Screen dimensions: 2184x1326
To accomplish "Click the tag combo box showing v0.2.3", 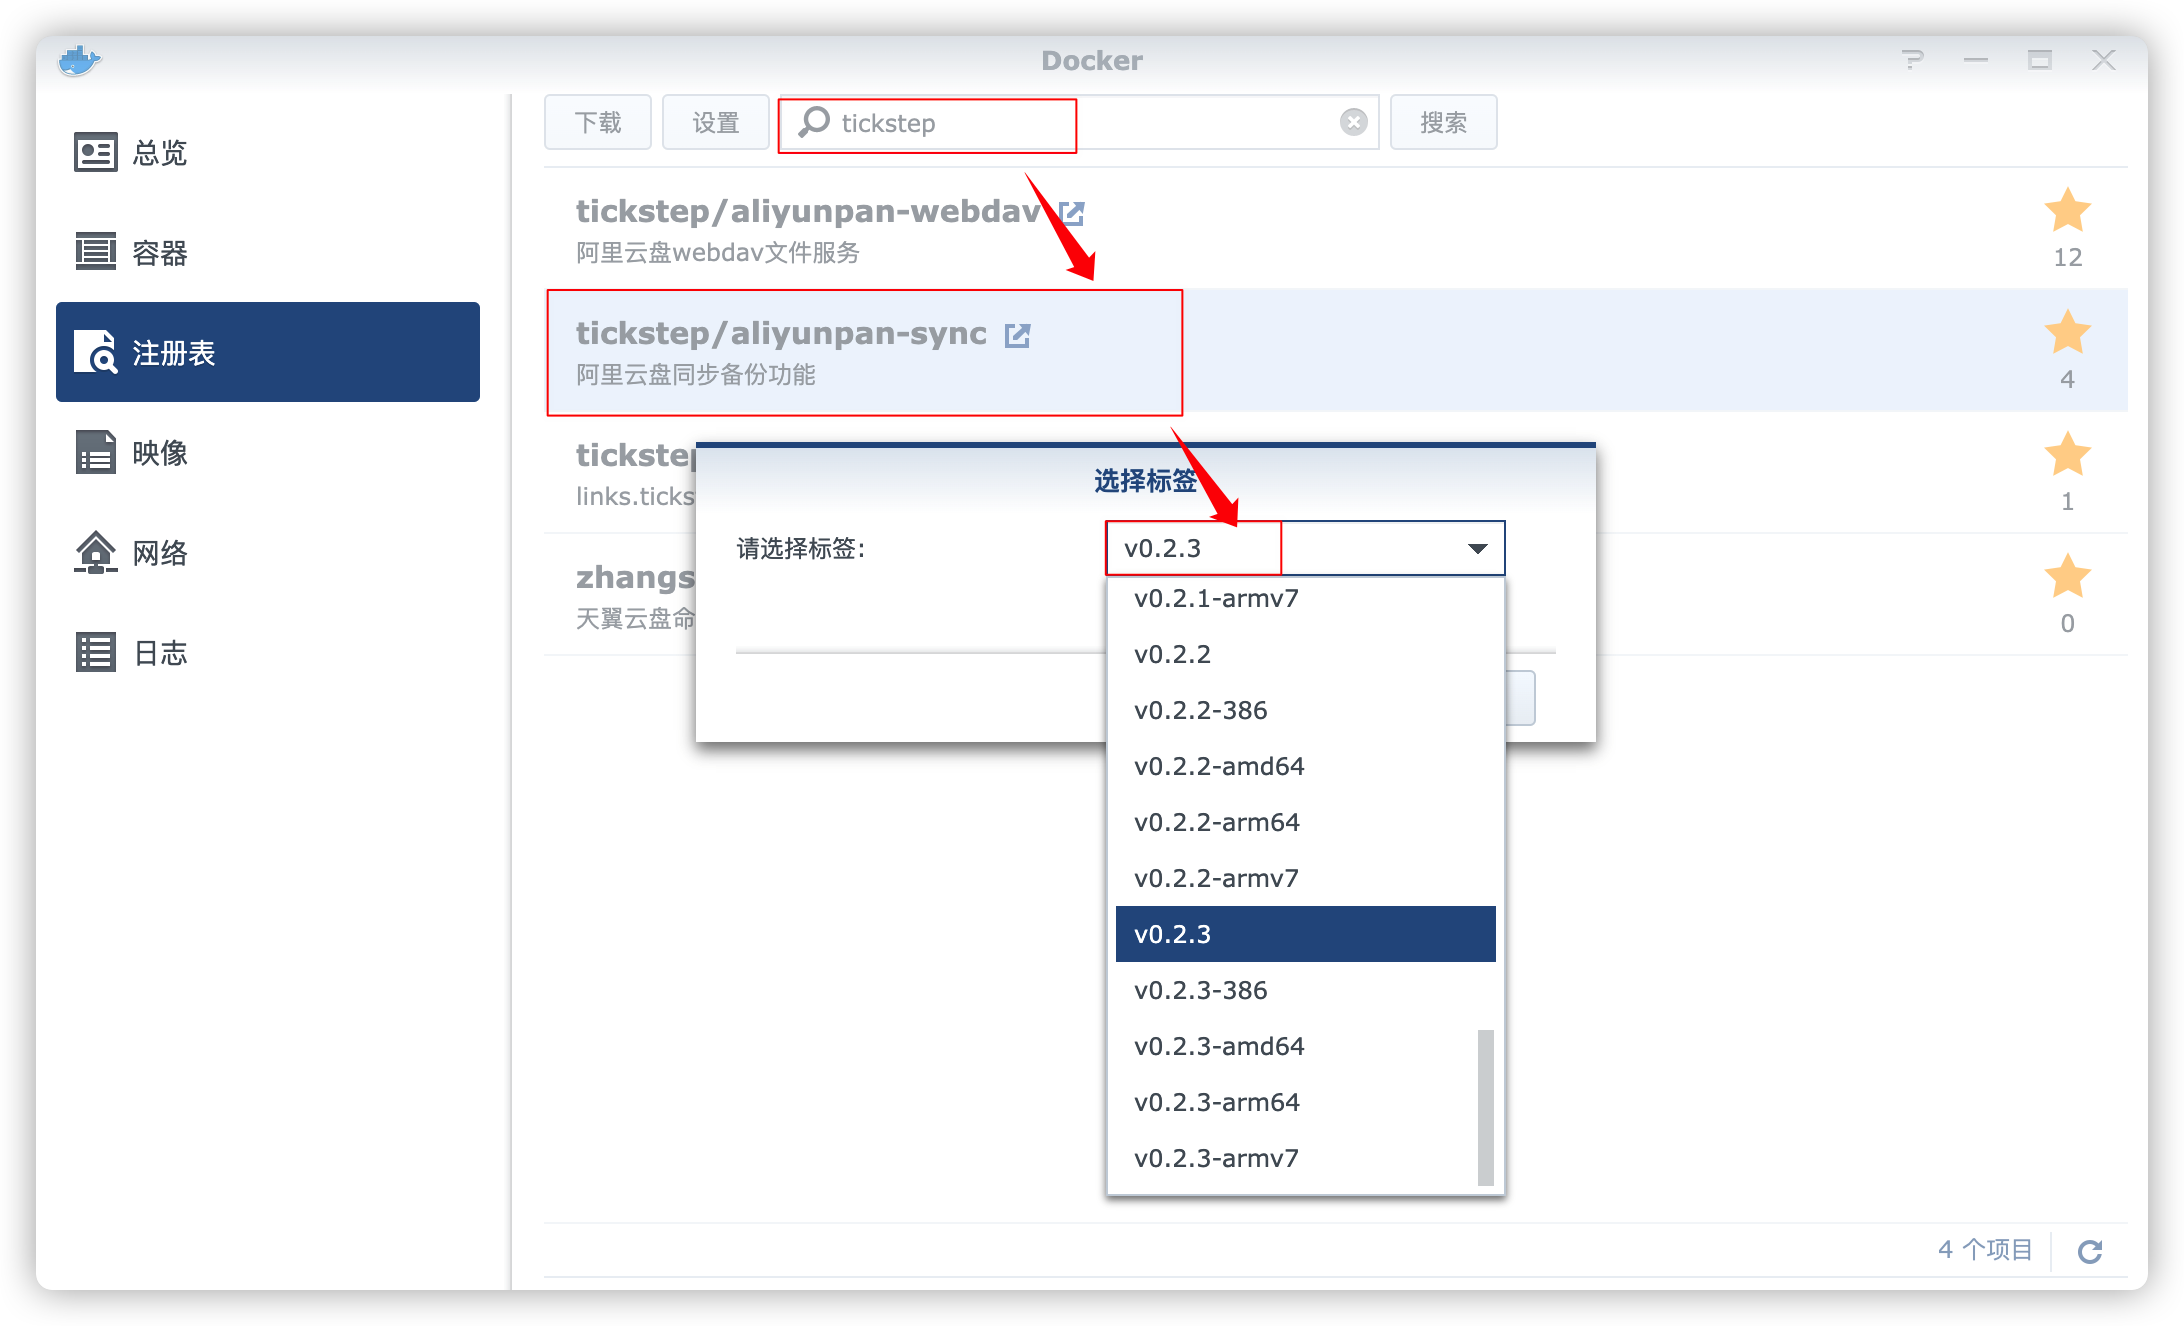I will point(1305,548).
